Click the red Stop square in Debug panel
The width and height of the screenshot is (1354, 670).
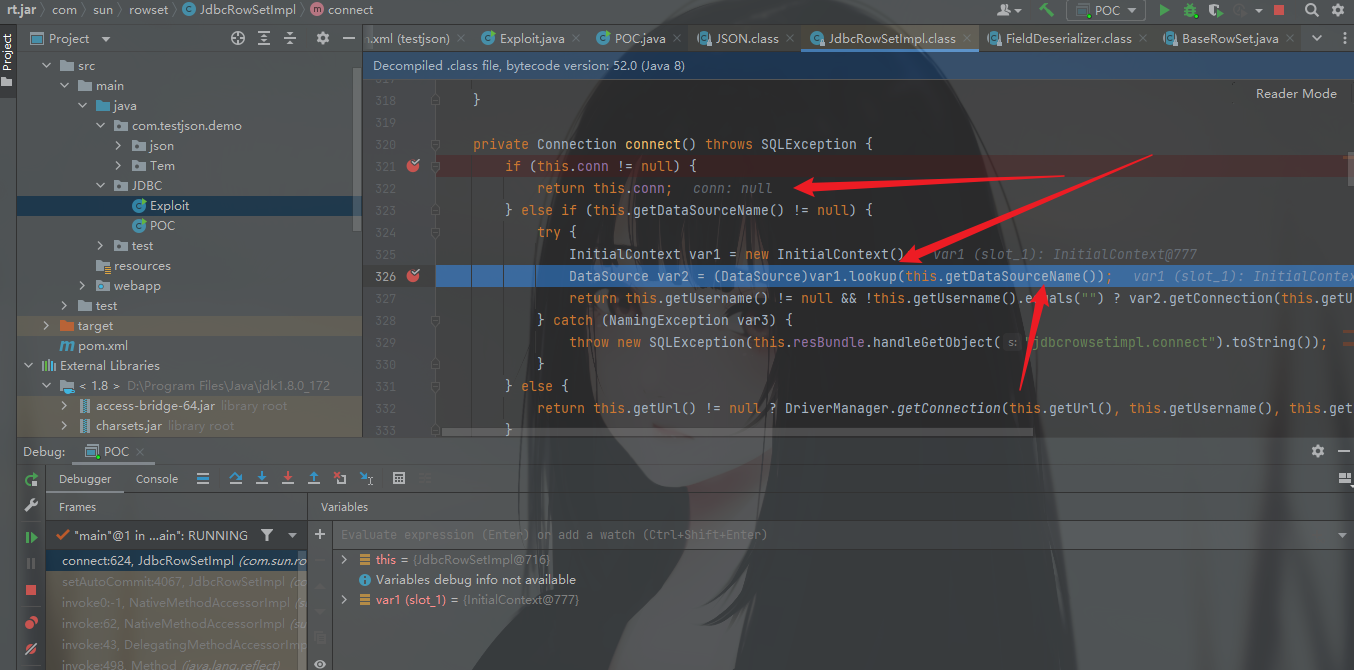[31, 590]
